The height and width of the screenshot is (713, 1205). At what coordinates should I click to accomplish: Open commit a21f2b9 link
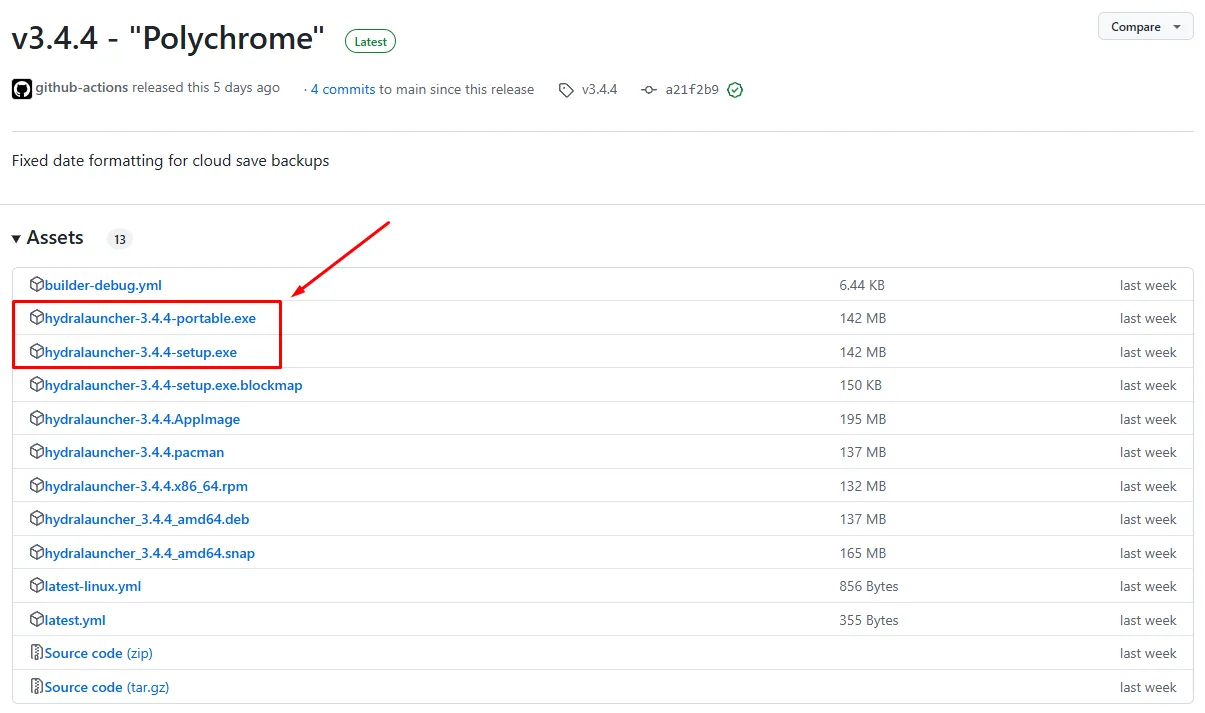[x=692, y=90]
